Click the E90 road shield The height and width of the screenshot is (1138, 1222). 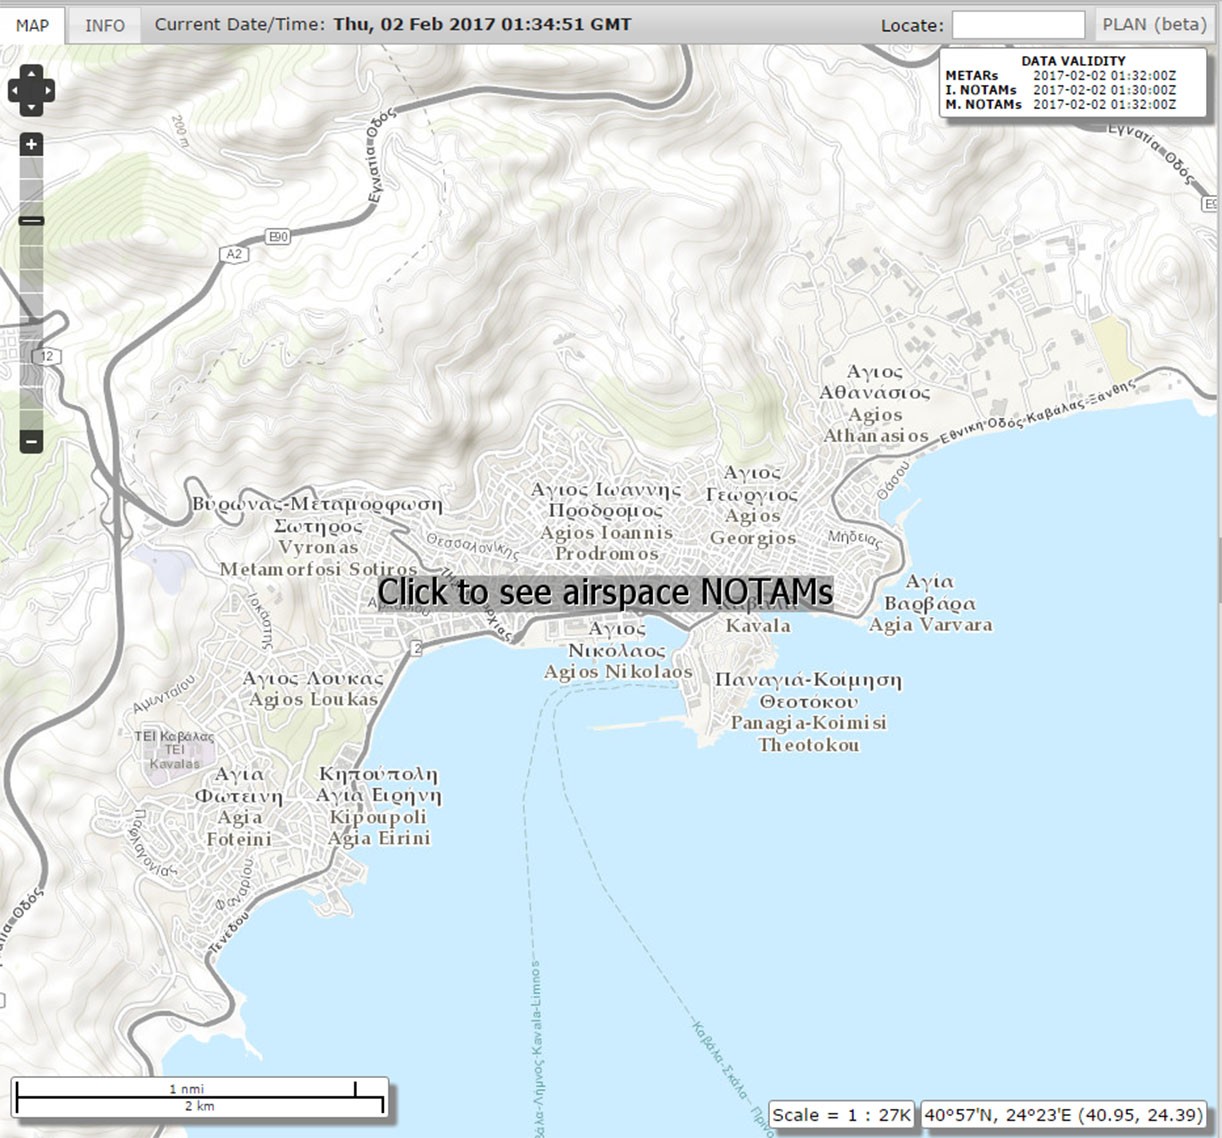279,237
